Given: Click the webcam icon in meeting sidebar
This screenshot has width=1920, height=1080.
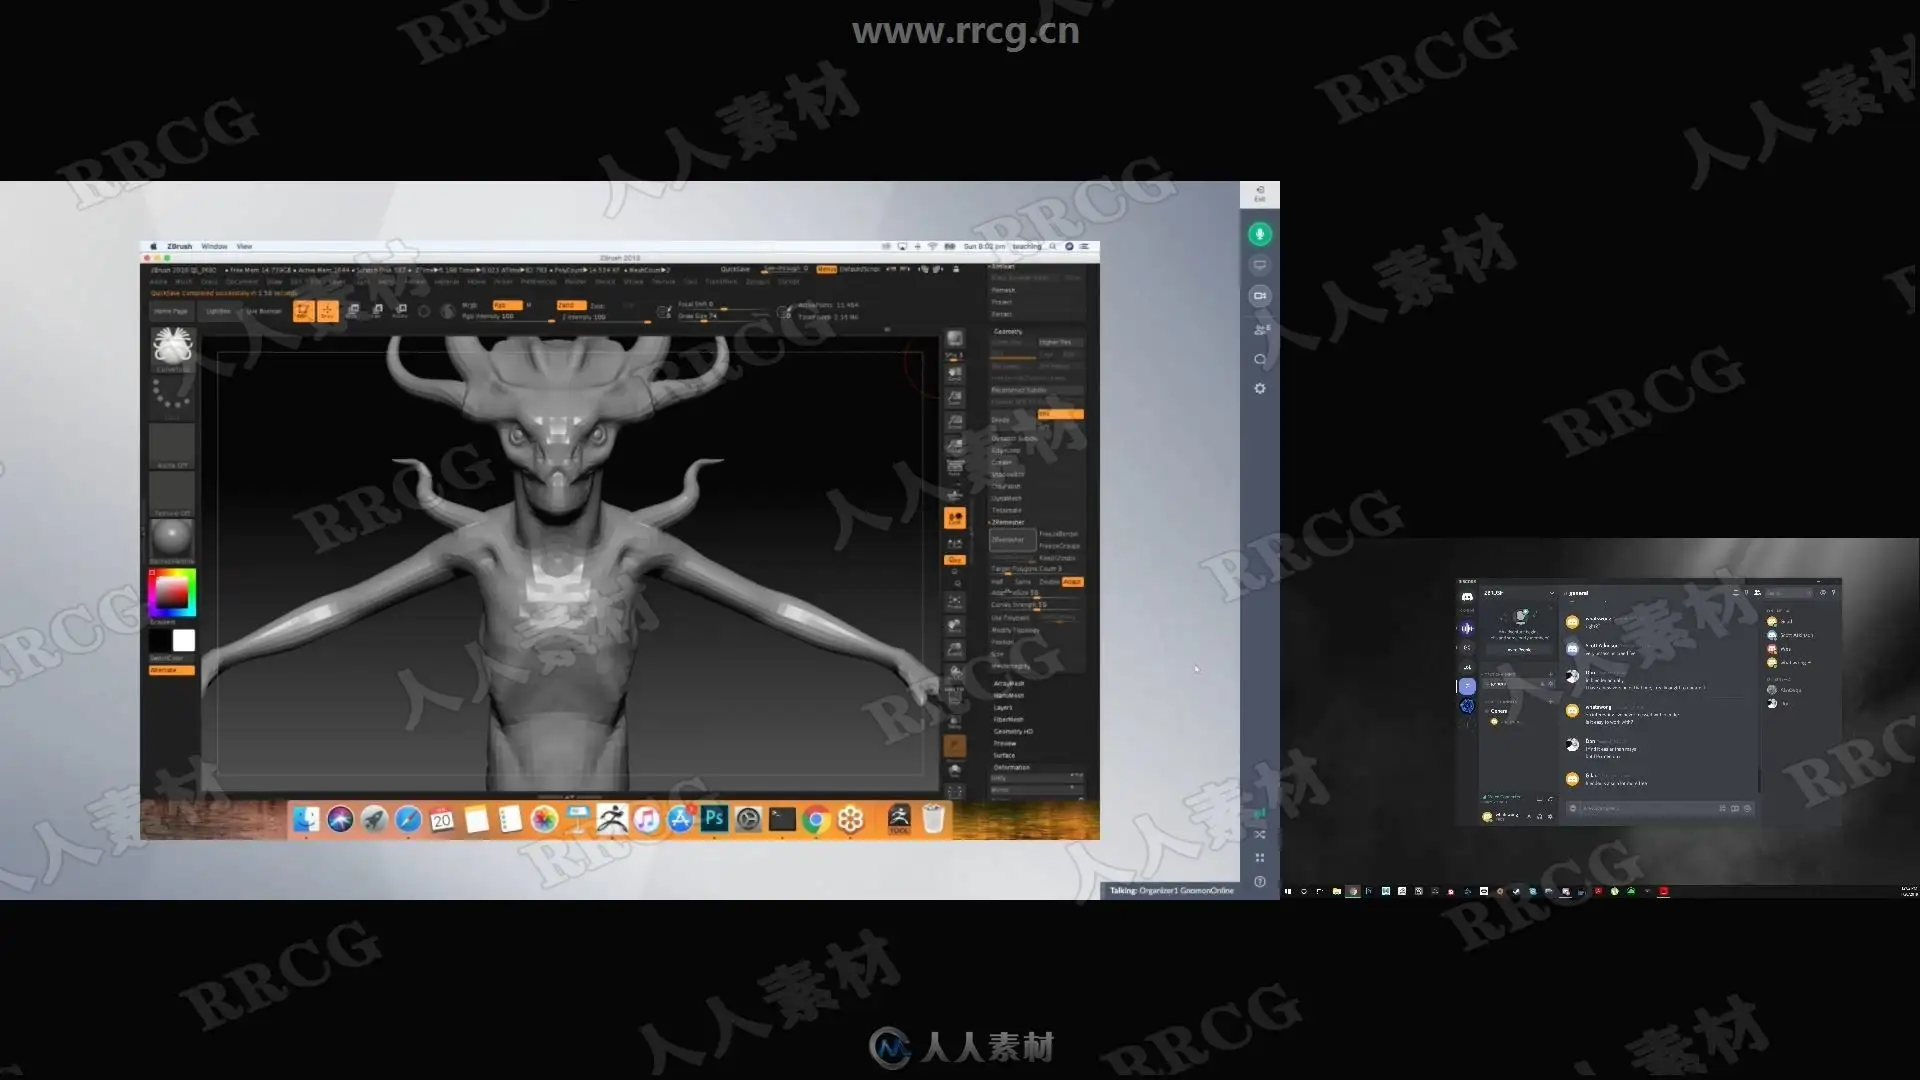Looking at the screenshot, I should click(x=1259, y=296).
